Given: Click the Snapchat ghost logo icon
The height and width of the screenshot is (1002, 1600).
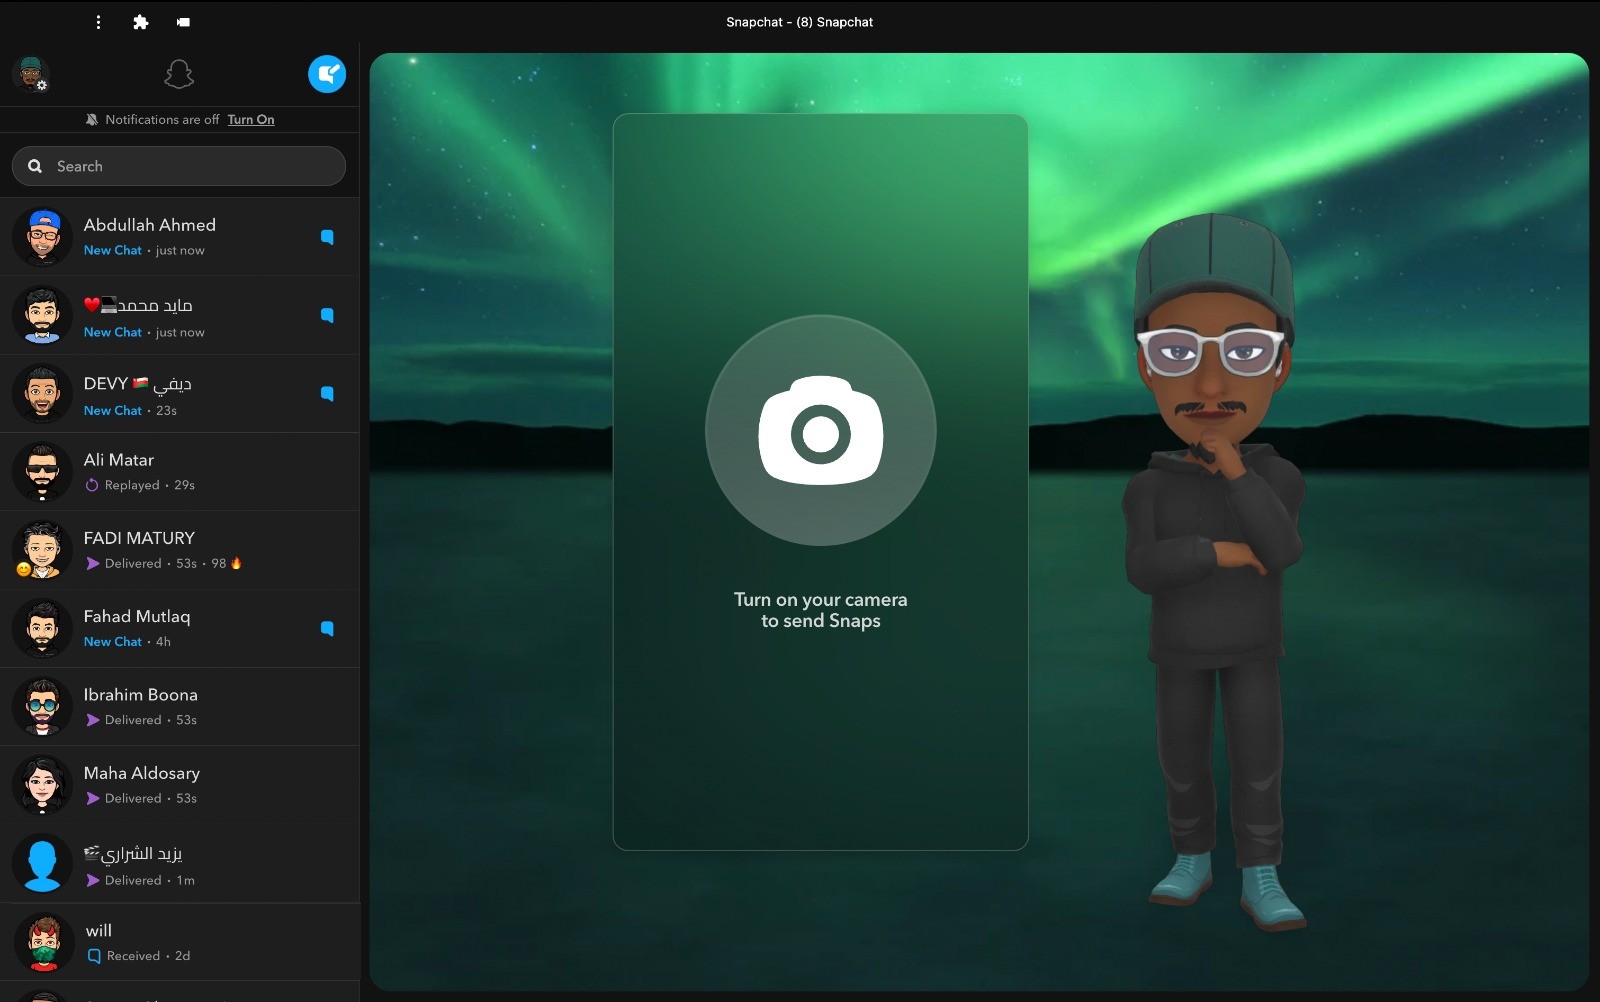Looking at the screenshot, I should [179, 74].
